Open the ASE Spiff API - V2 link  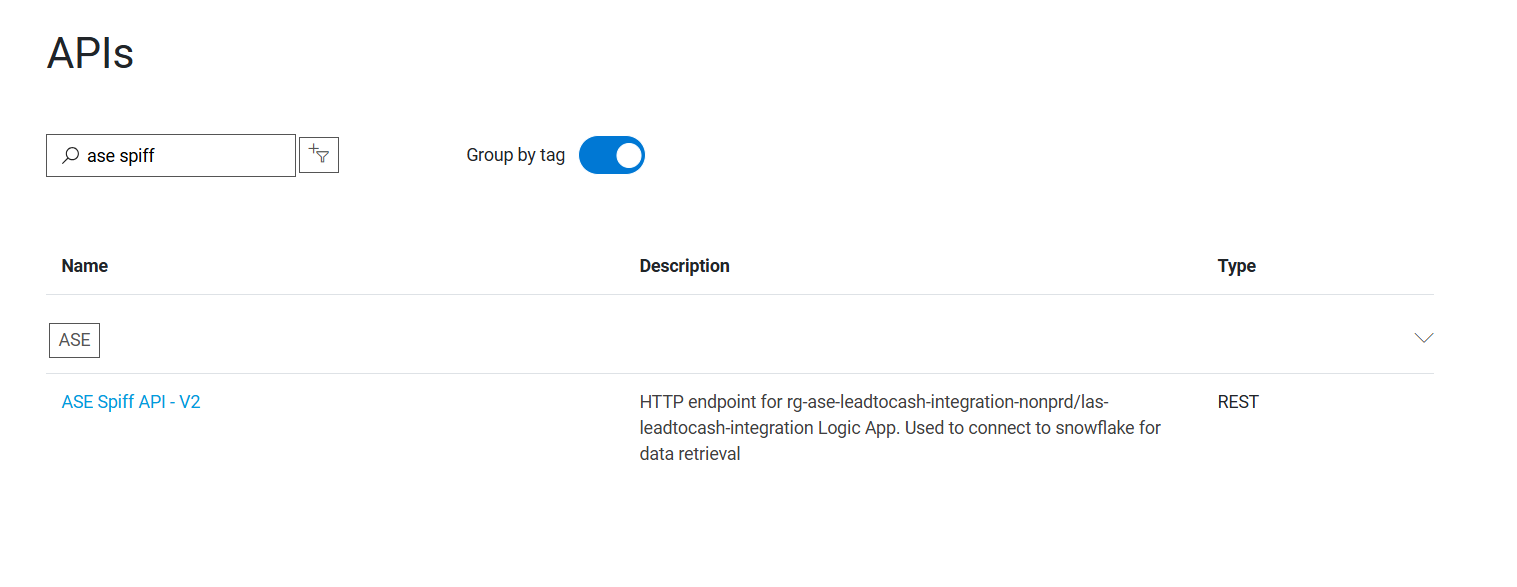(x=131, y=402)
